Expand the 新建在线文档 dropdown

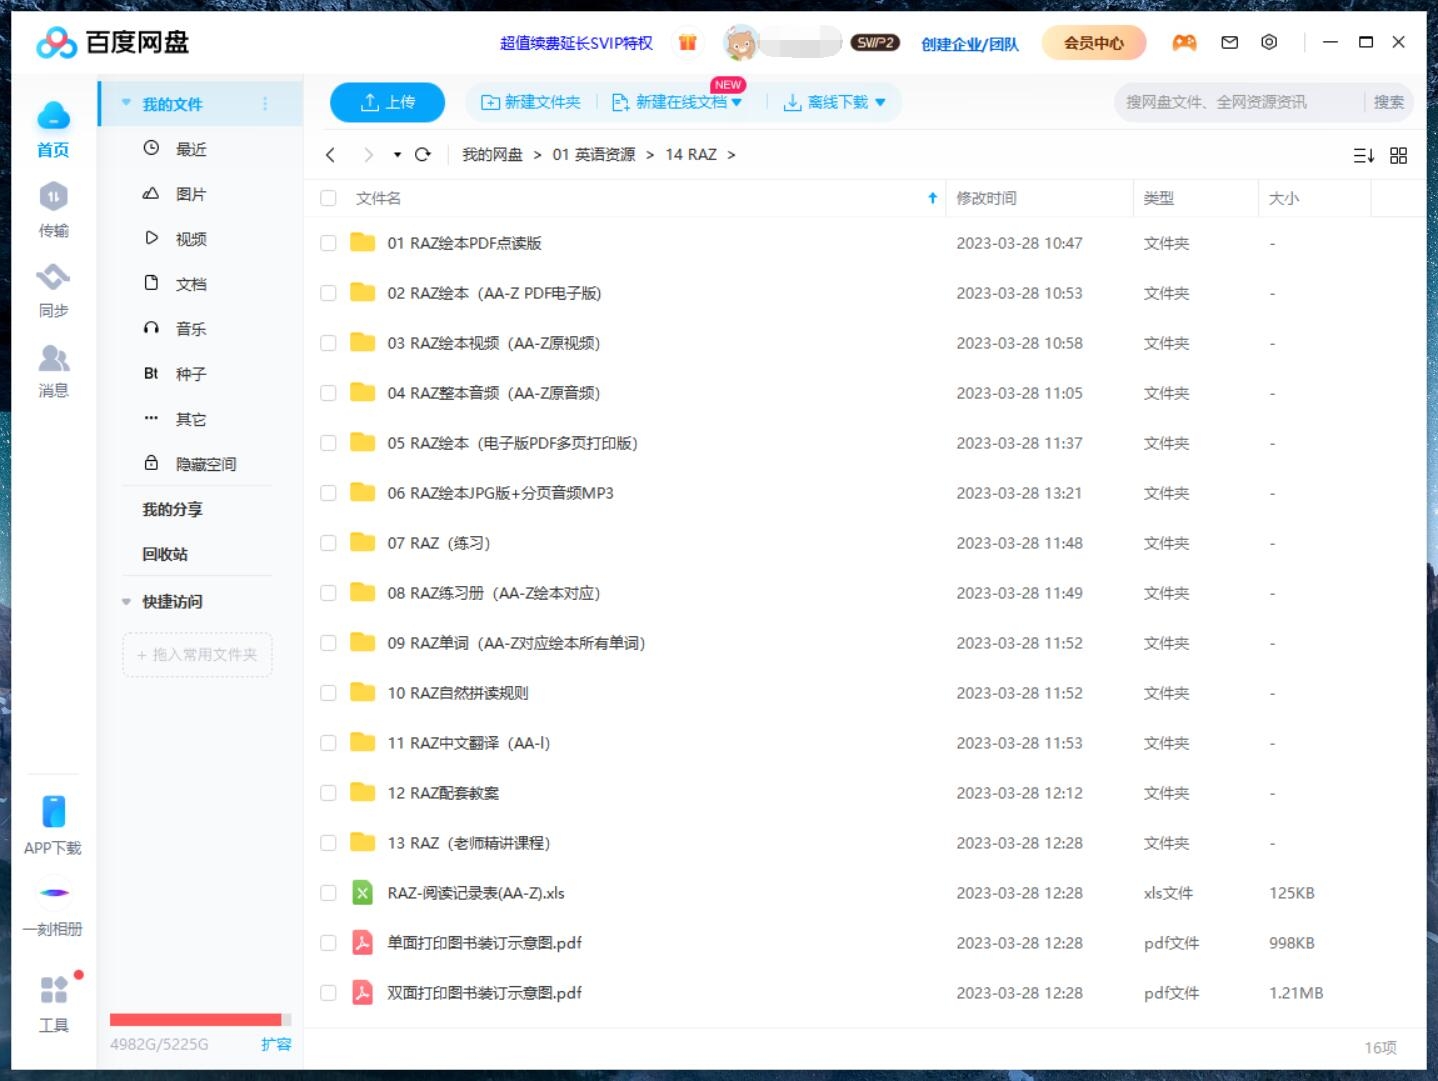point(737,101)
